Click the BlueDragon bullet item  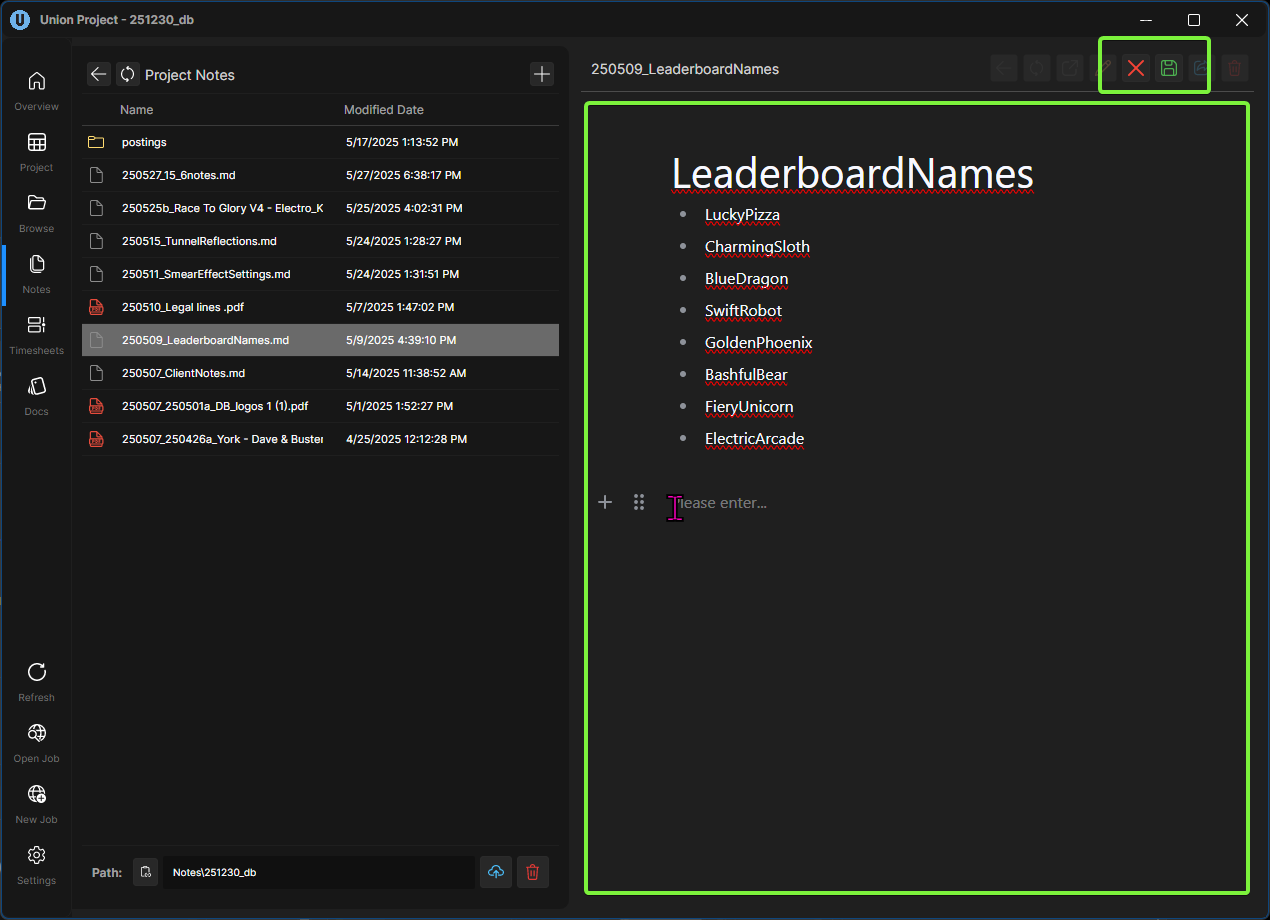[746, 279]
